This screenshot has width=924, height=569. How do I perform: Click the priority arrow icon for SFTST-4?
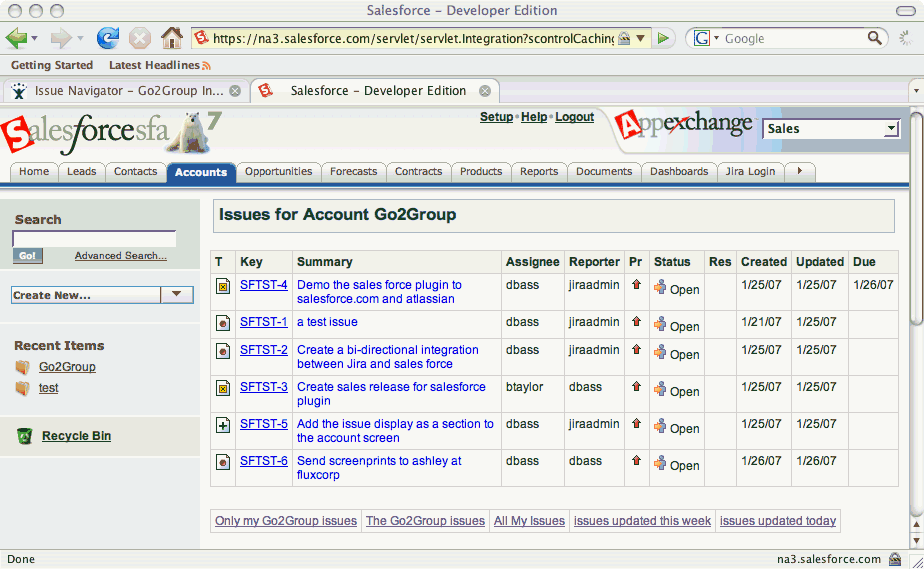pos(636,285)
